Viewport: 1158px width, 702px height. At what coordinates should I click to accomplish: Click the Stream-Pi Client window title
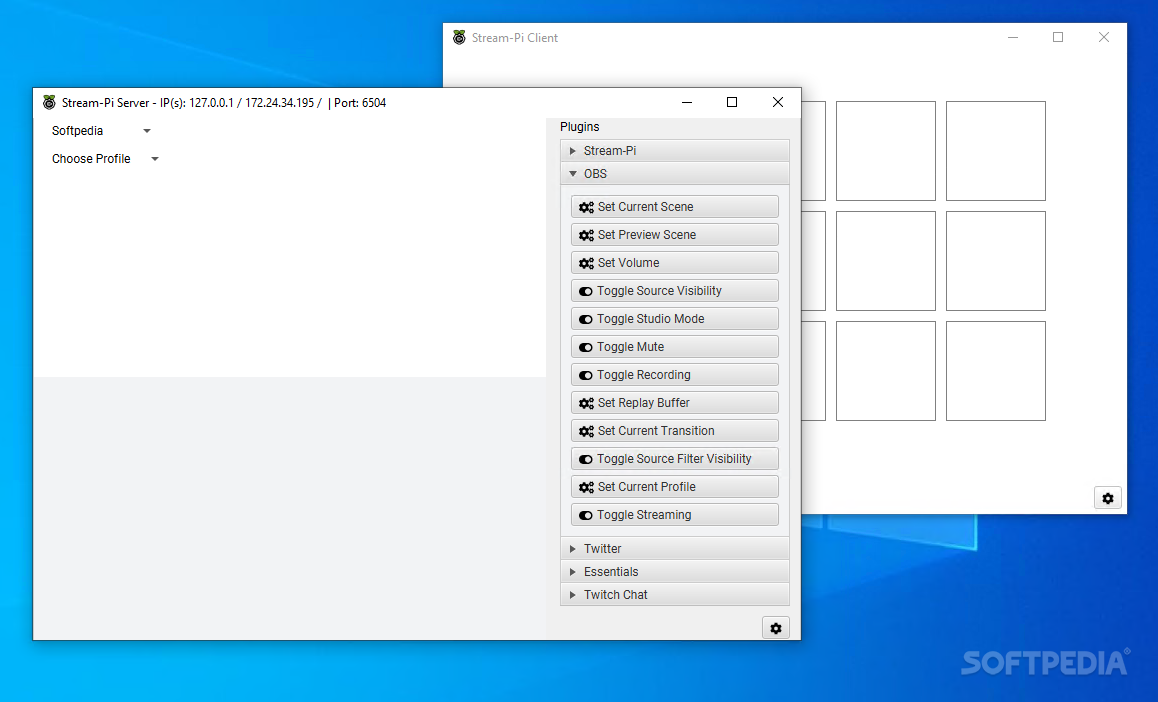515,38
